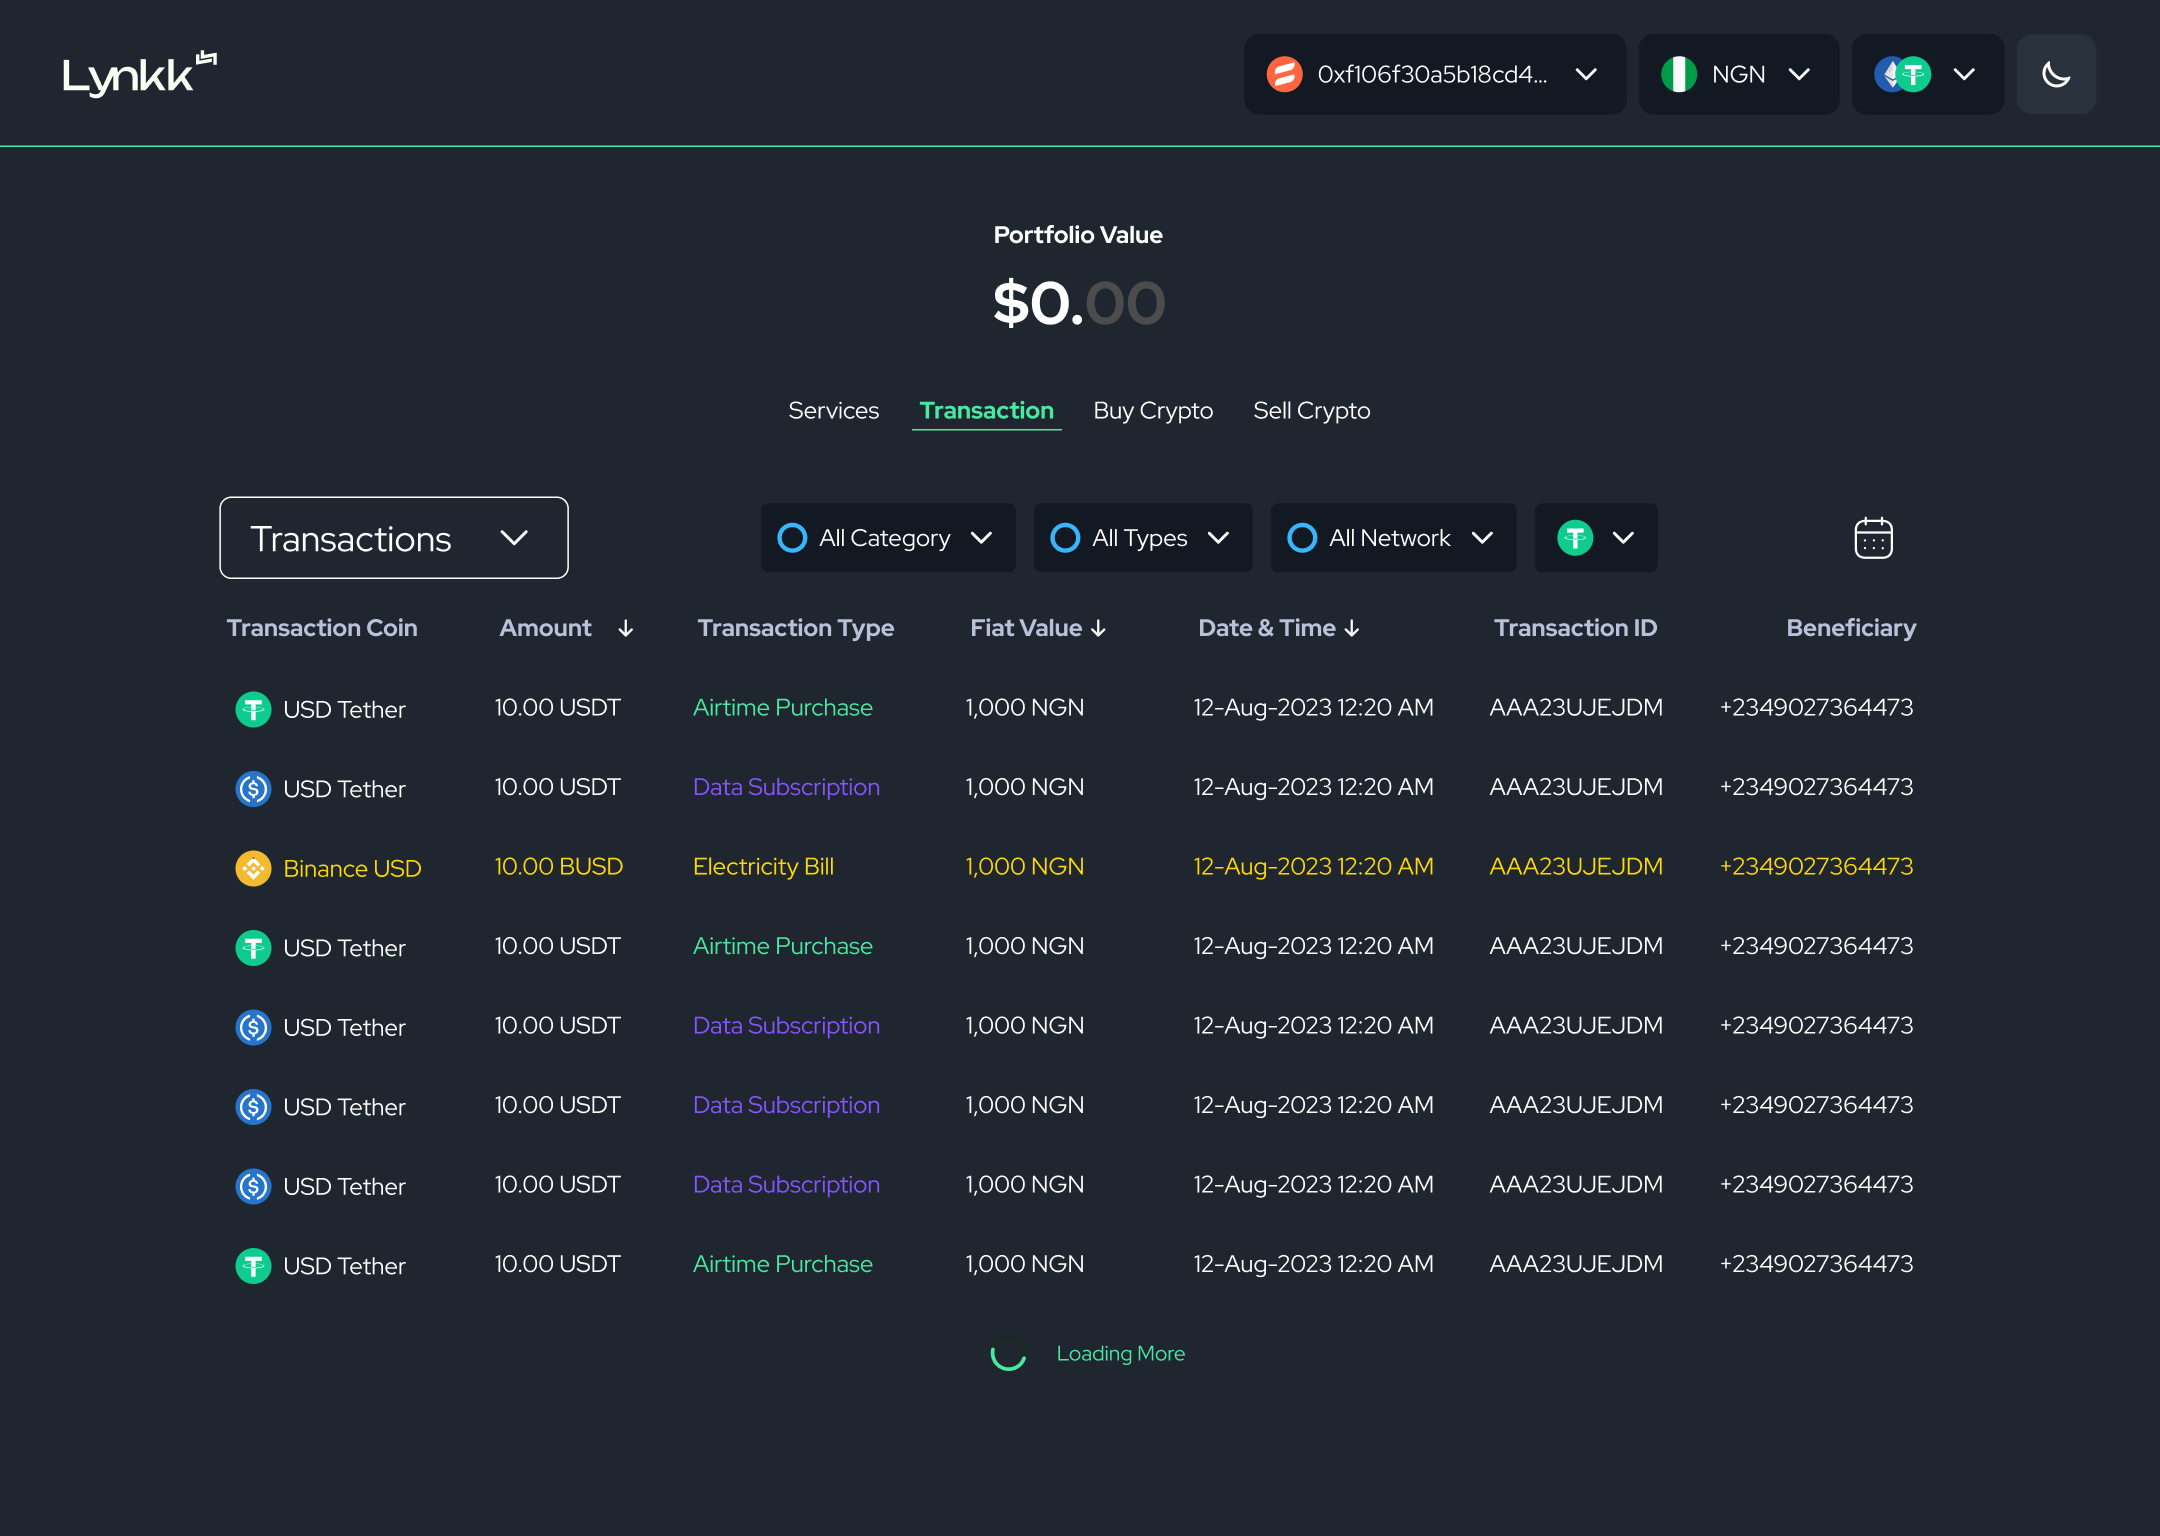
Task: Click the Transaction ID column header
Action: click(1575, 628)
